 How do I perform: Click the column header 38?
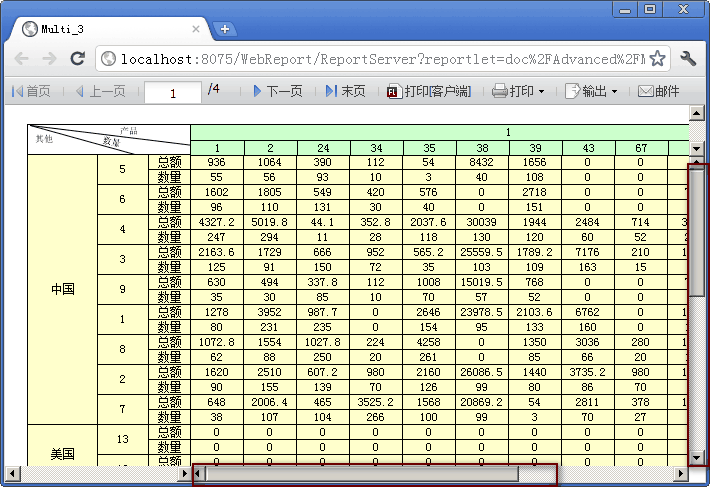(482, 148)
